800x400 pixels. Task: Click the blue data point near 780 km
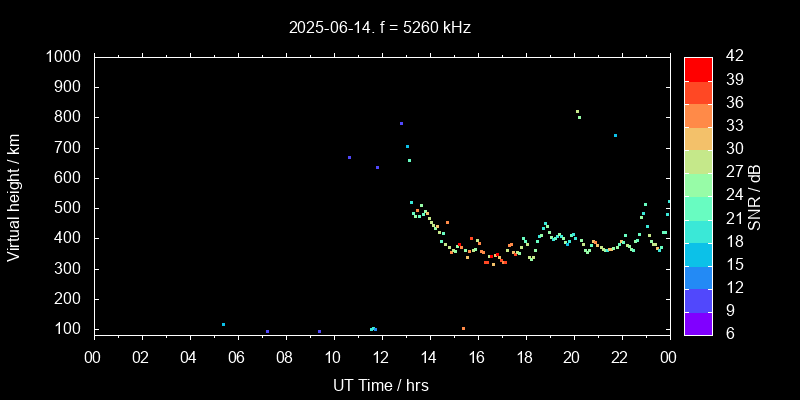pos(401,124)
